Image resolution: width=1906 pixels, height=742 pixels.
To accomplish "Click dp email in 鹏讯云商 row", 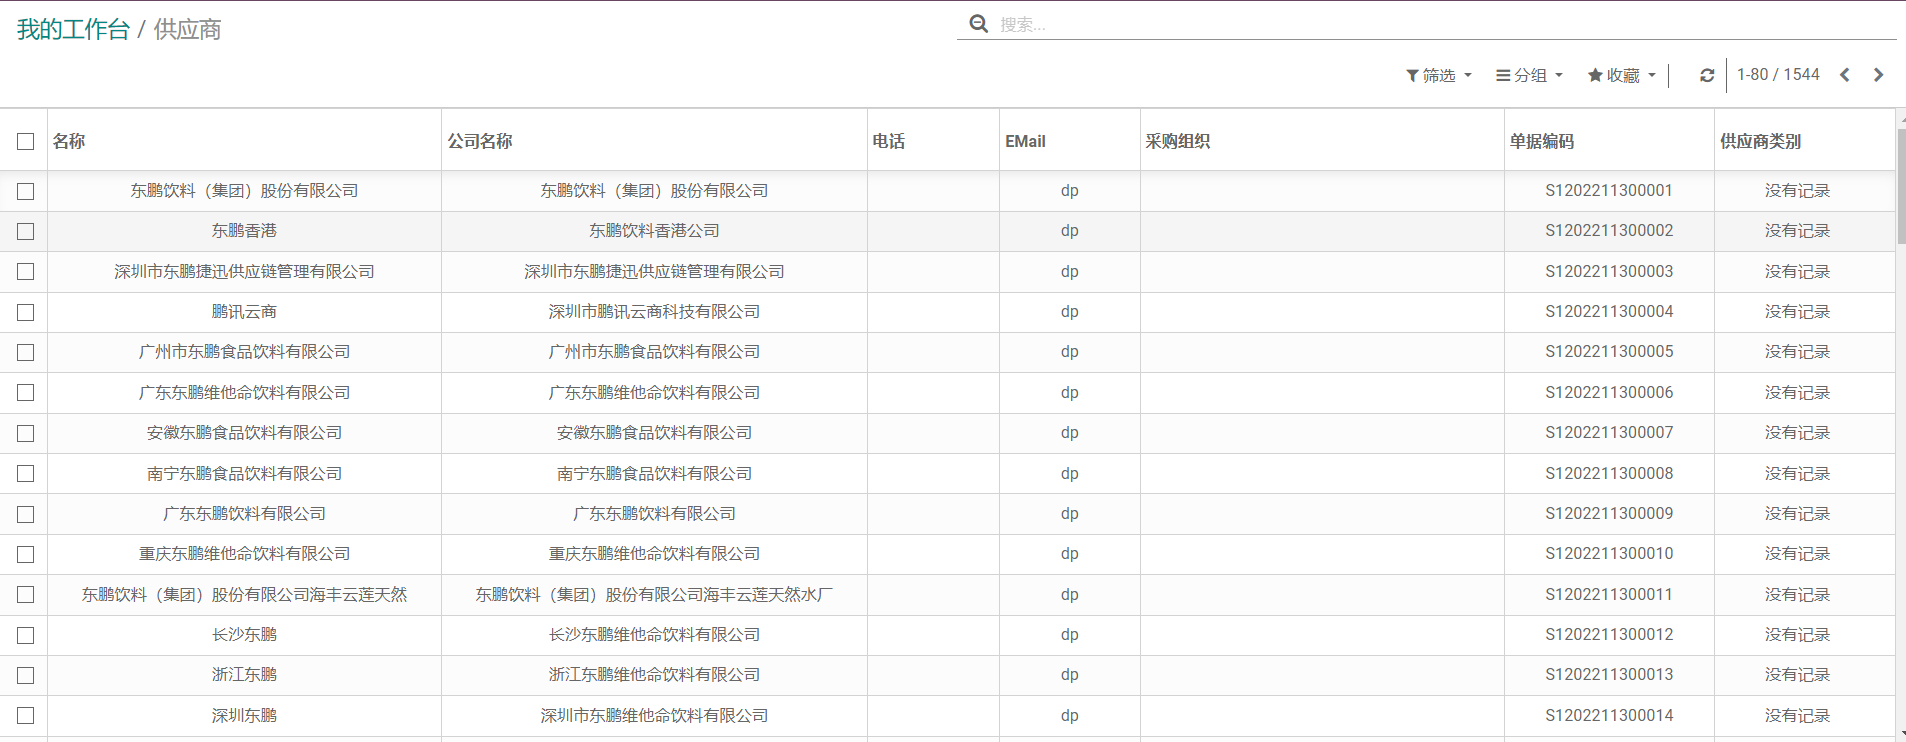I will [1070, 312].
